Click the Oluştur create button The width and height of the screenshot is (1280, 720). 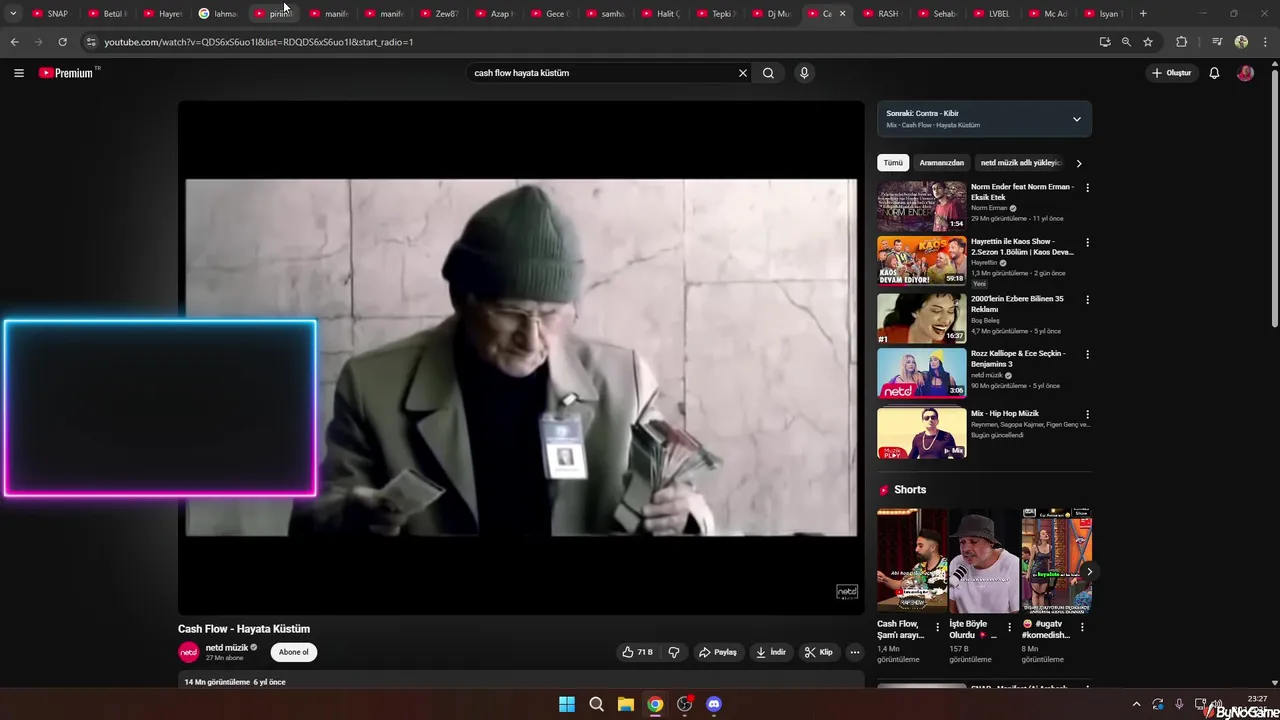click(x=1172, y=73)
